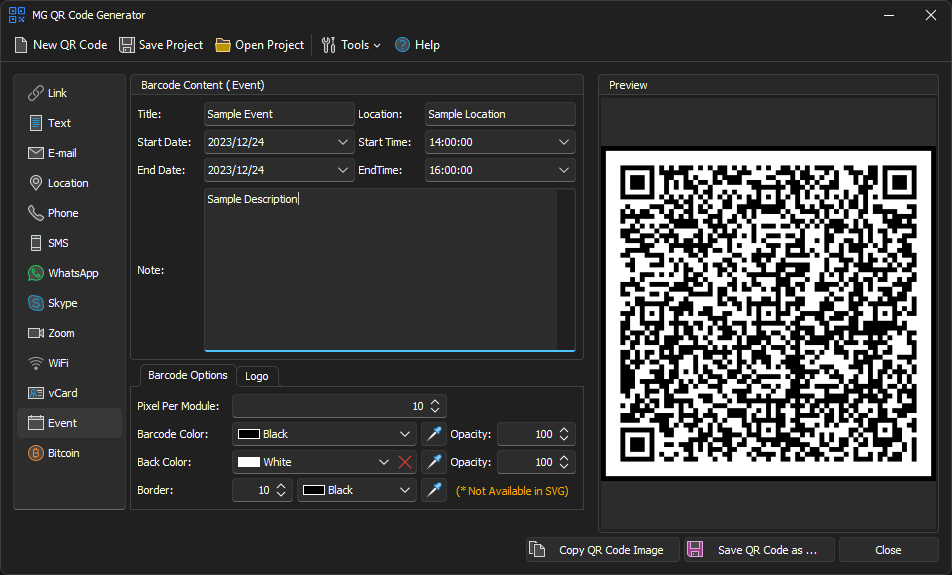This screenshot has width=952, height=575.
Task: Adjust the Border width stepper
Action: [280, 490]
